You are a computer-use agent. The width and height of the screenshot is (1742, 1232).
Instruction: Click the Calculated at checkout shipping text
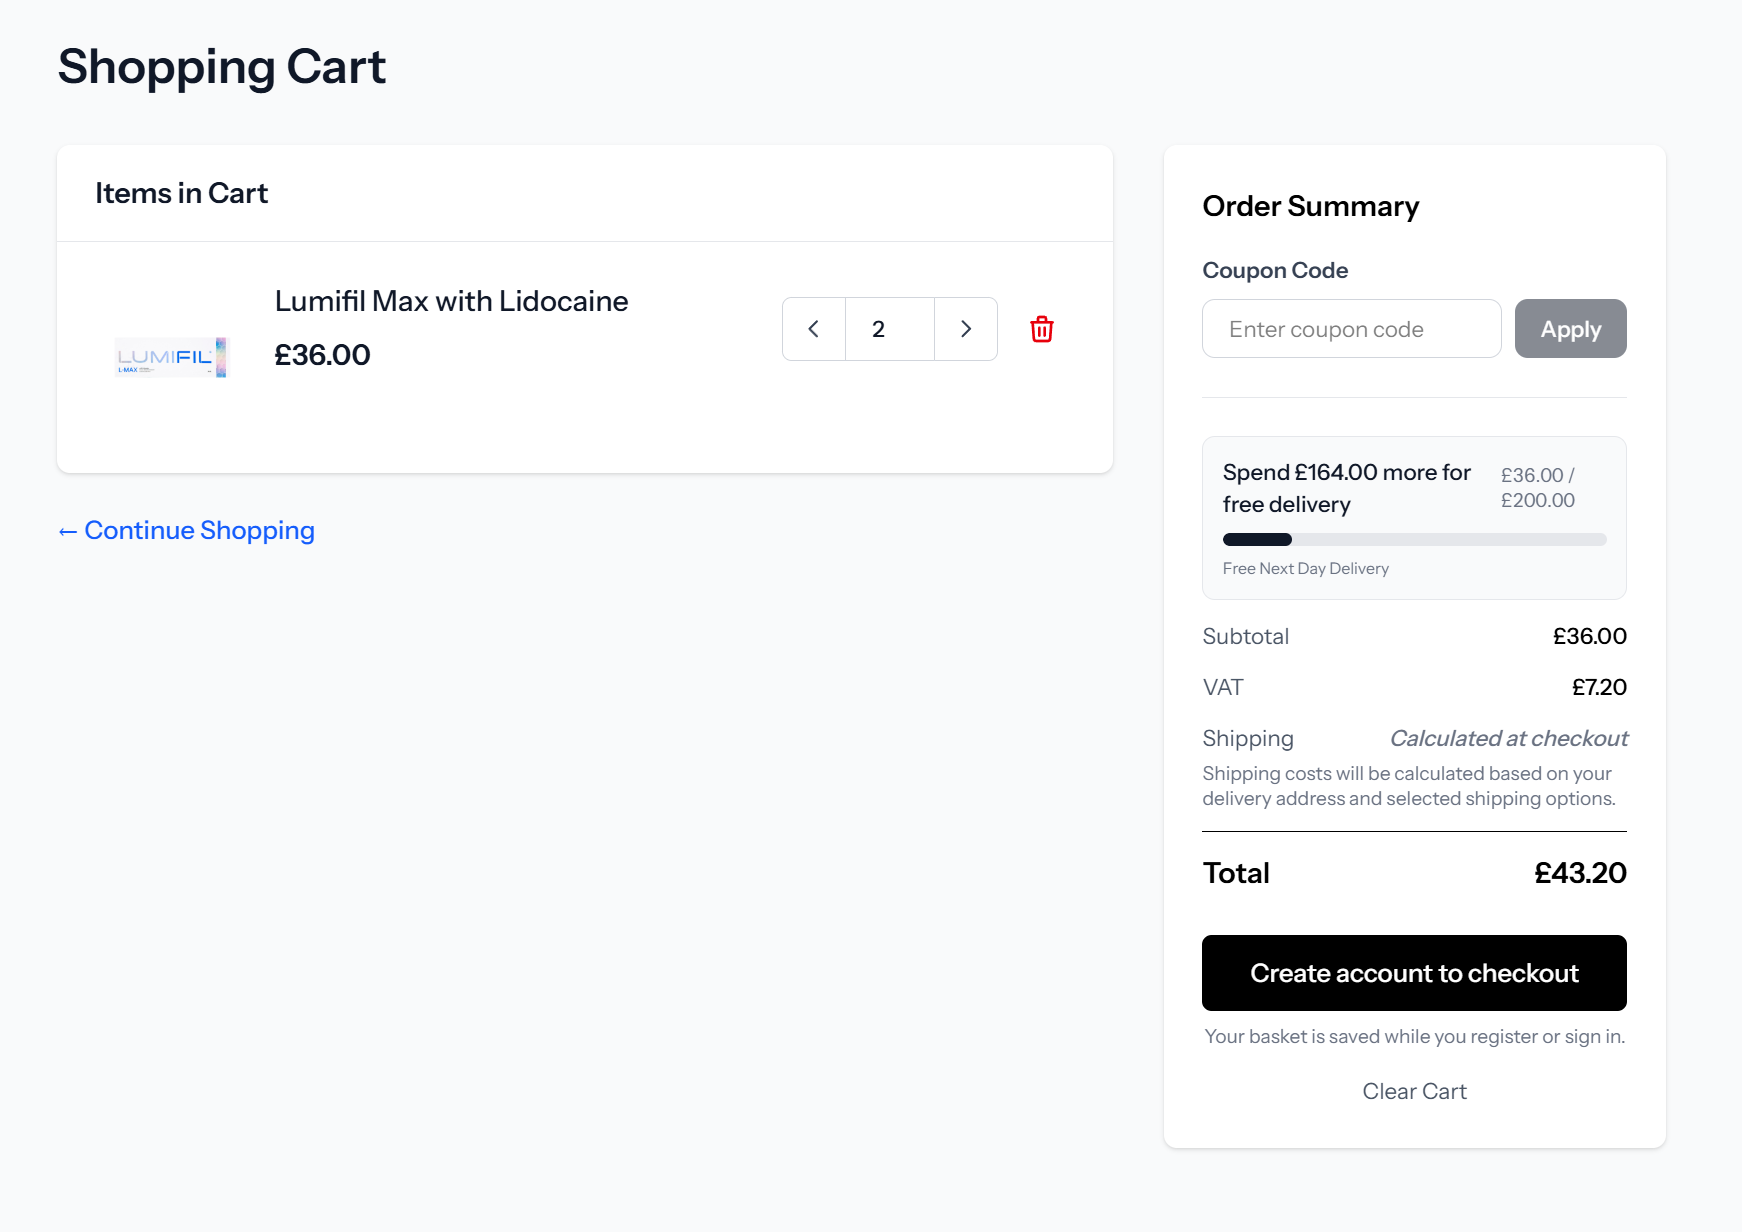(1508, 738)
